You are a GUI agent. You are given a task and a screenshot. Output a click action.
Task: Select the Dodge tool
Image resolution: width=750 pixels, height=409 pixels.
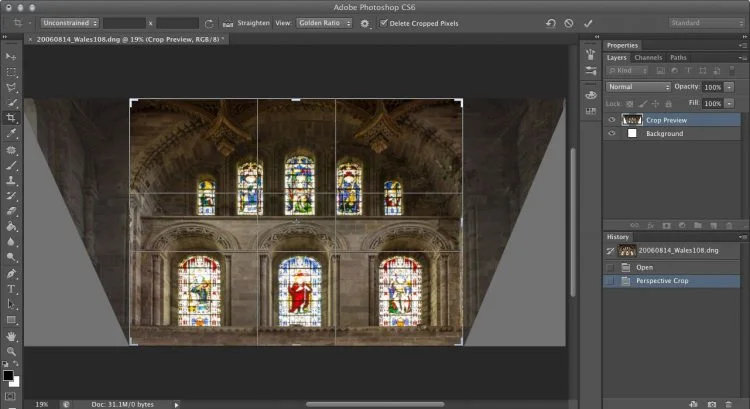11,257
